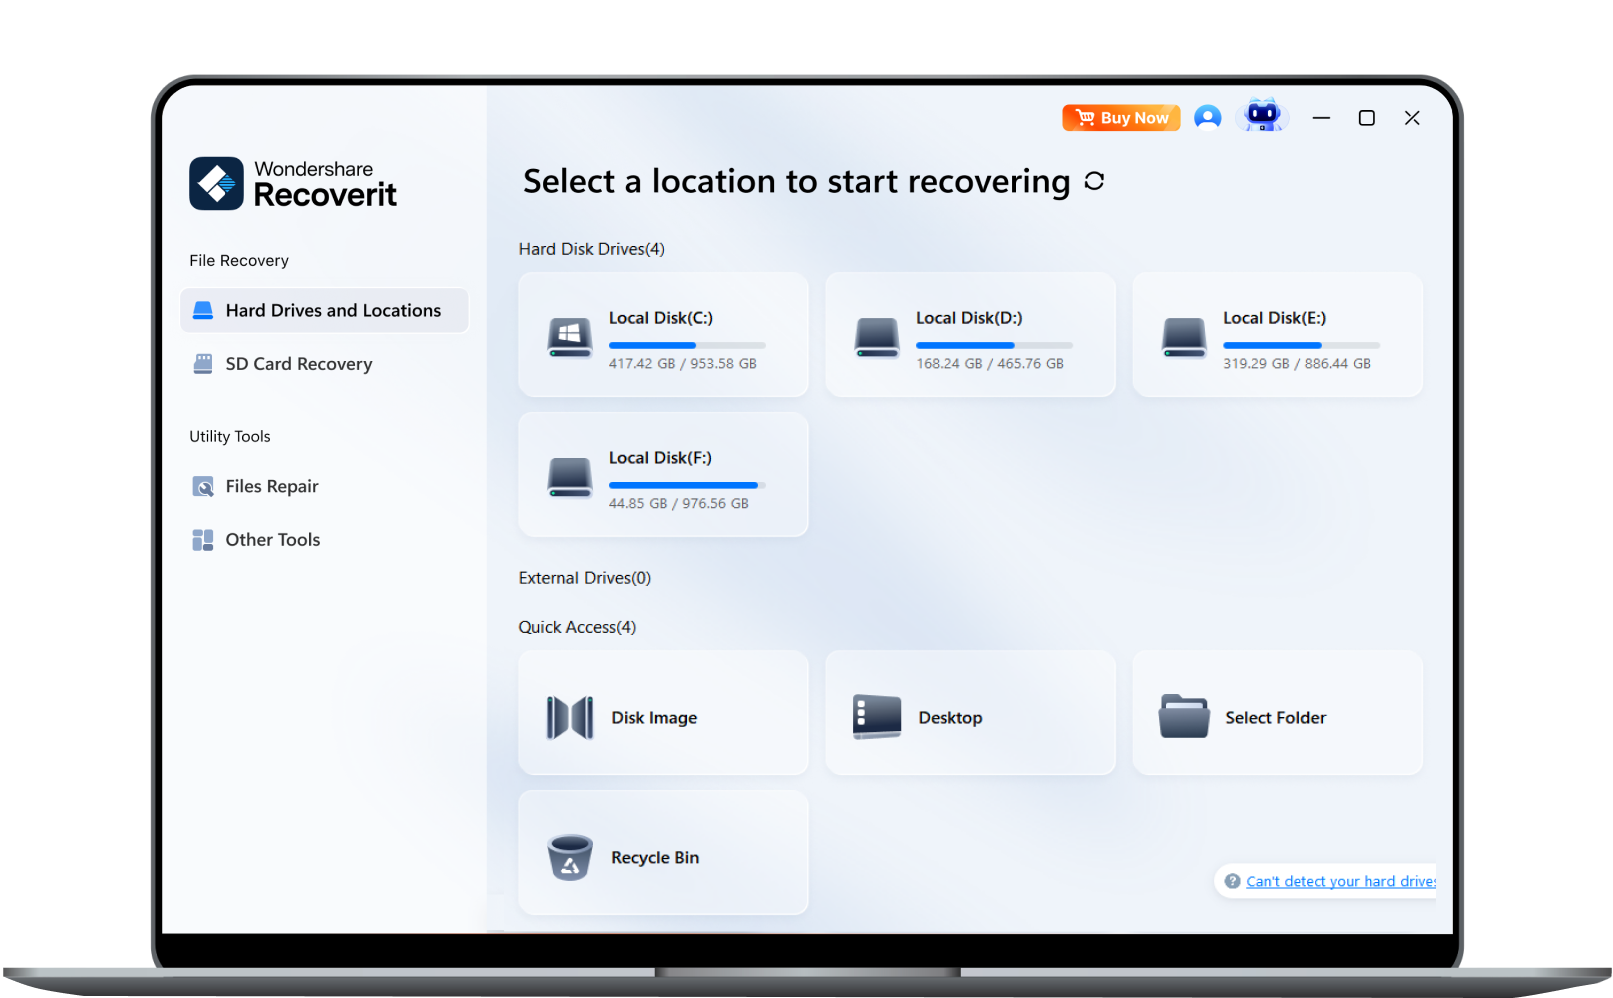Viewport: 1613px width, 998px height.
Task: Select the Local Disk(F:) drive card
Action: [662, 475]
